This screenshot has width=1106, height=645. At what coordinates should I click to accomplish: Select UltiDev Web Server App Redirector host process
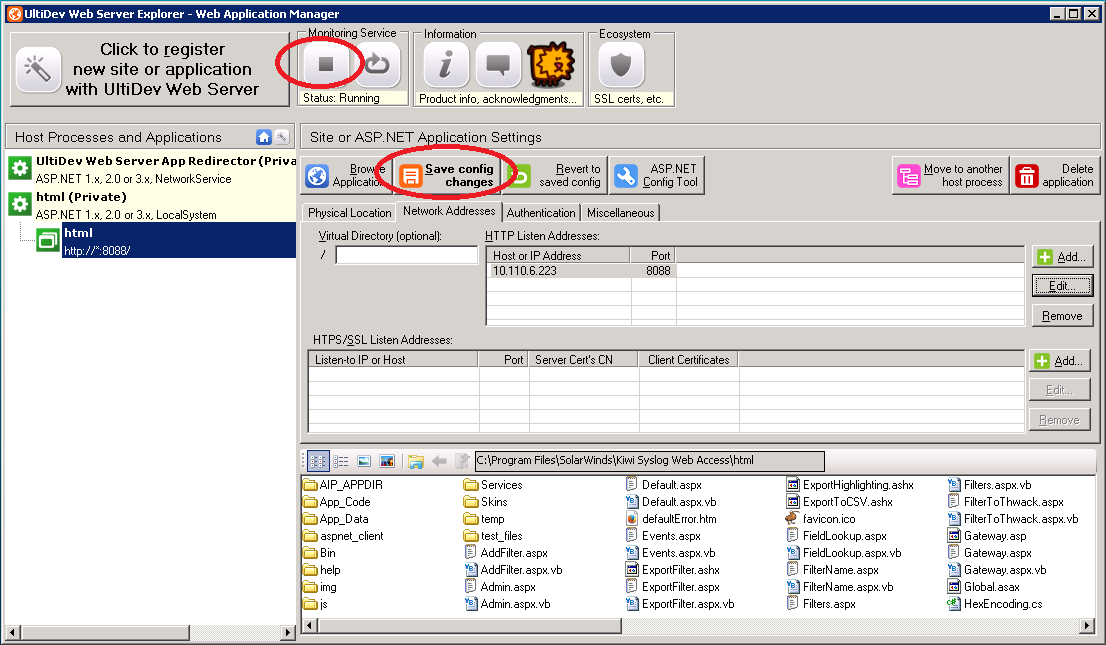point(152,169)
